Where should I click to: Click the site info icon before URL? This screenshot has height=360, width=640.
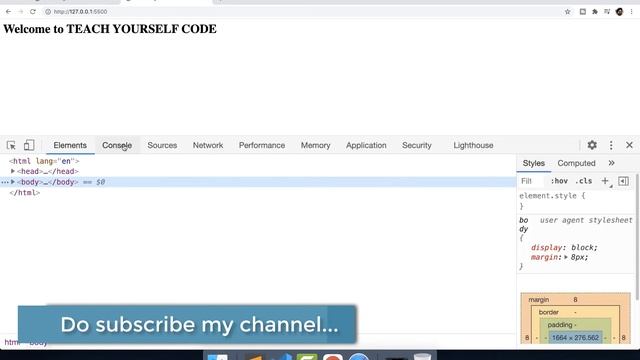coord(48,12)
